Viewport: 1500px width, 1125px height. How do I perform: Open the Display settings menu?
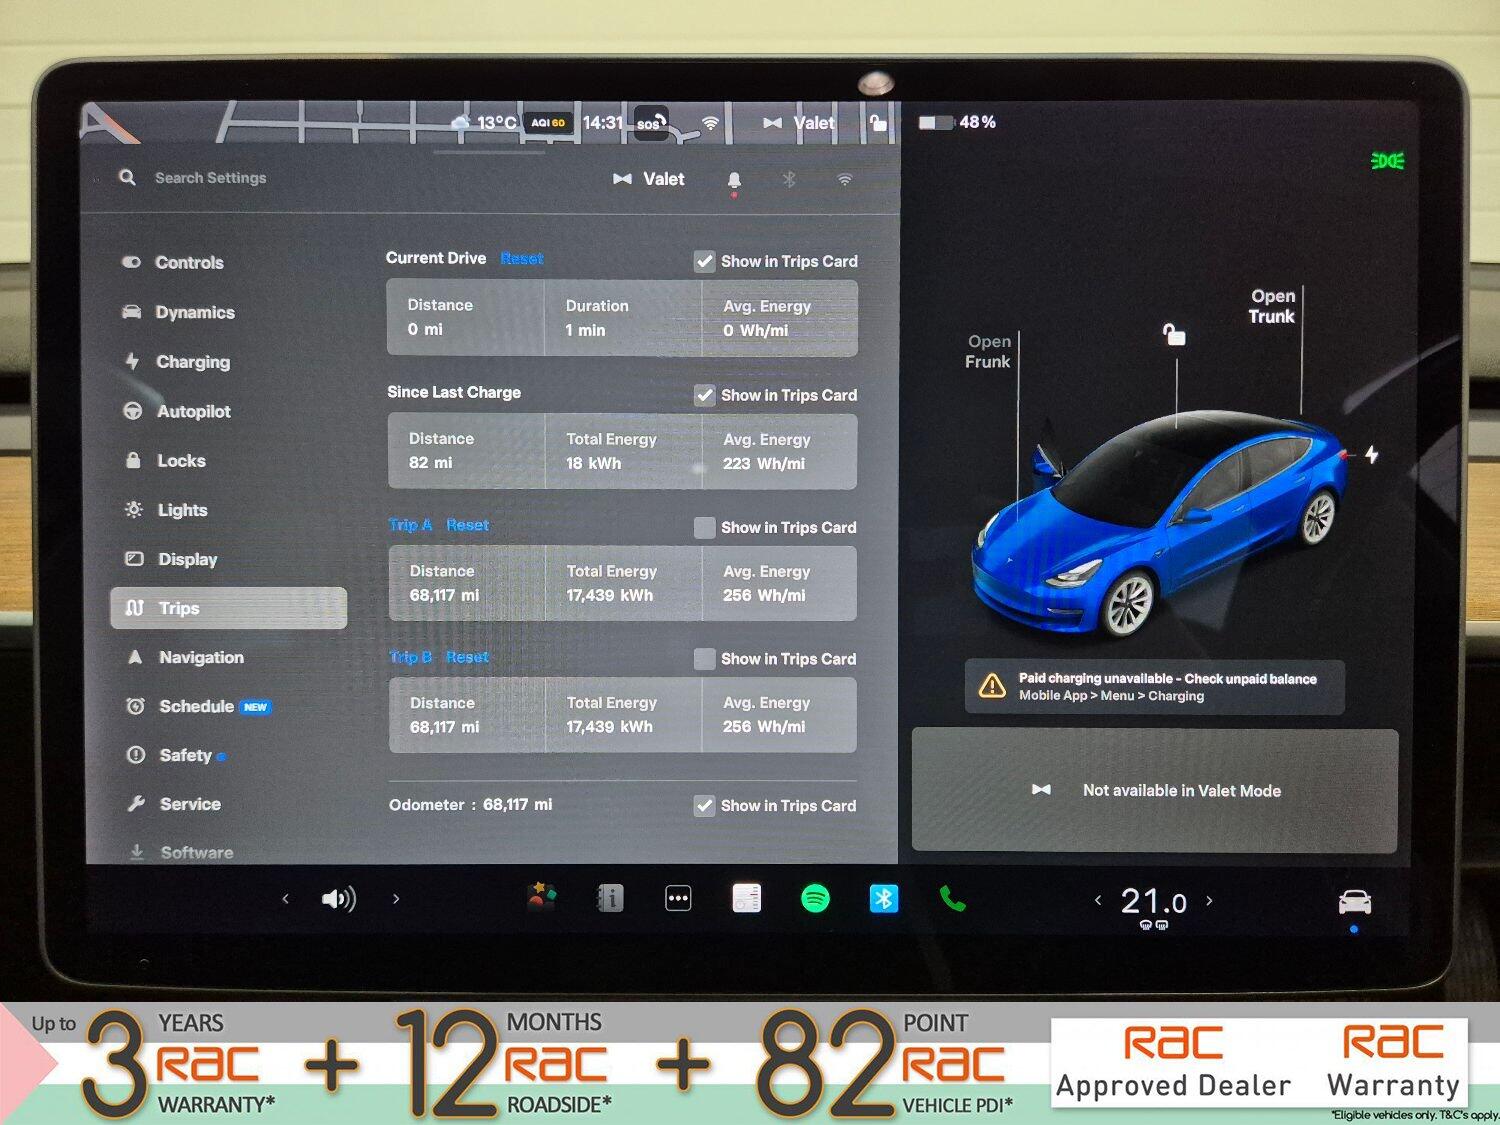coord(170,559)
